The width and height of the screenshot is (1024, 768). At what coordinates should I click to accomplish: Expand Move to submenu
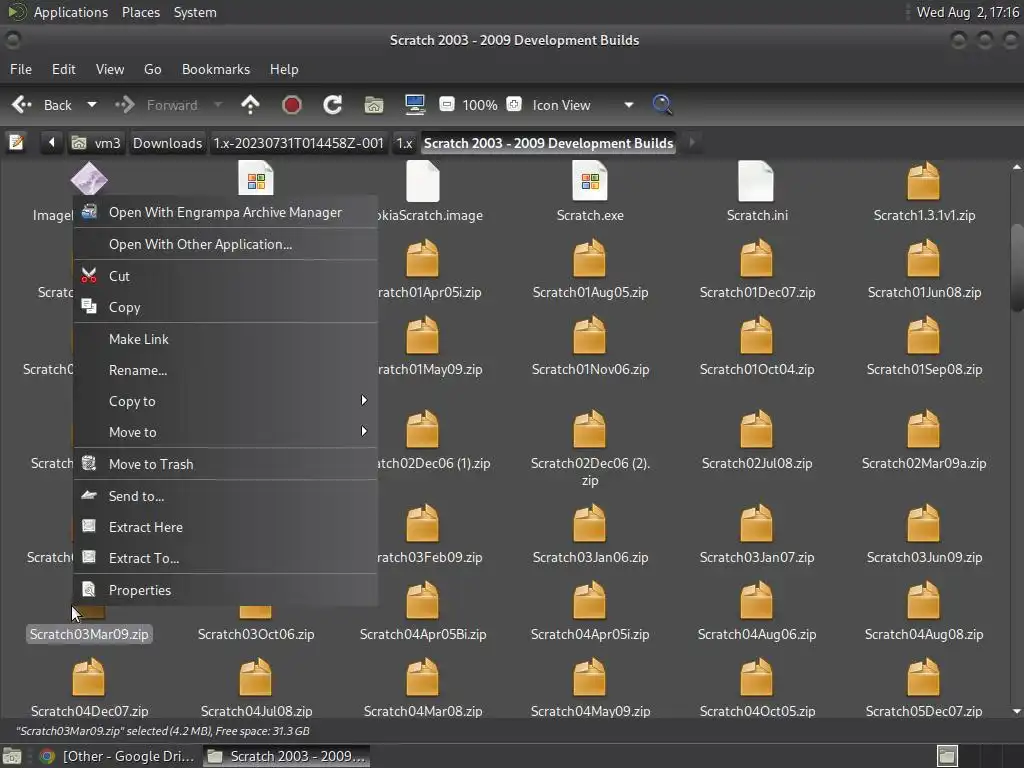(x=225, y=432)
